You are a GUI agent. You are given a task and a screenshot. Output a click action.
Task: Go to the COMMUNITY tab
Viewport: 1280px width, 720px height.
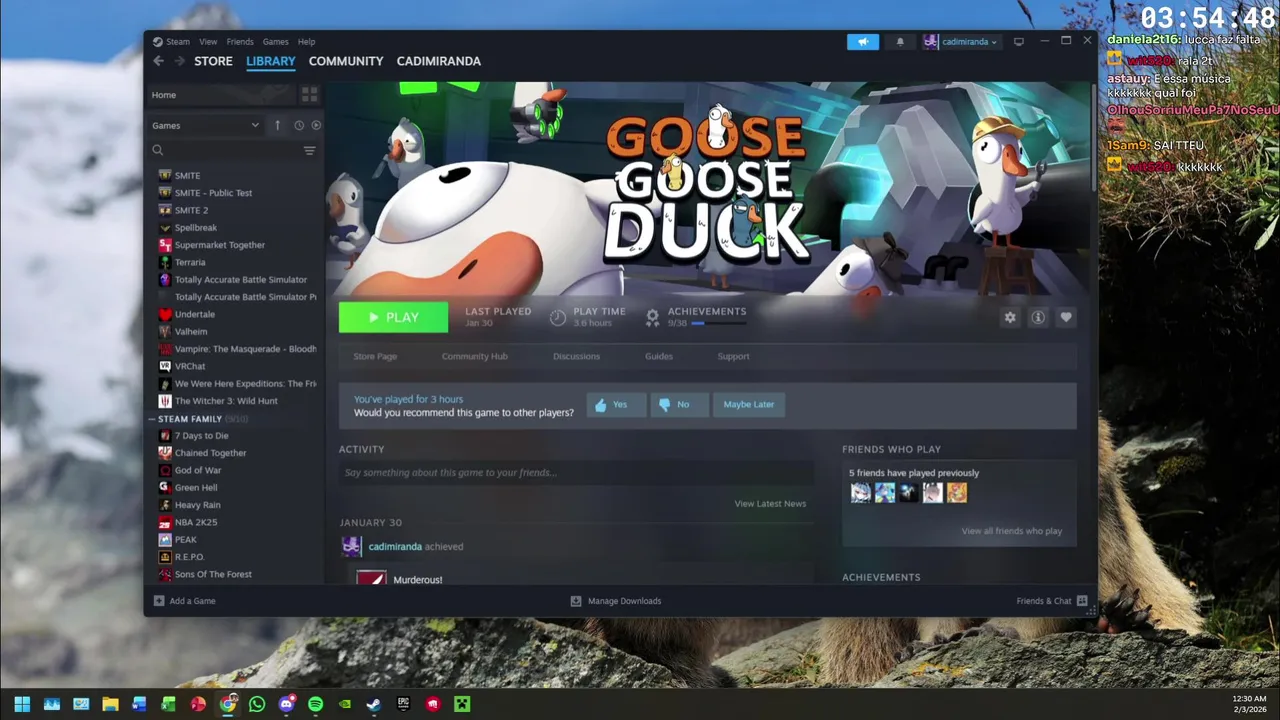(346, 61)
